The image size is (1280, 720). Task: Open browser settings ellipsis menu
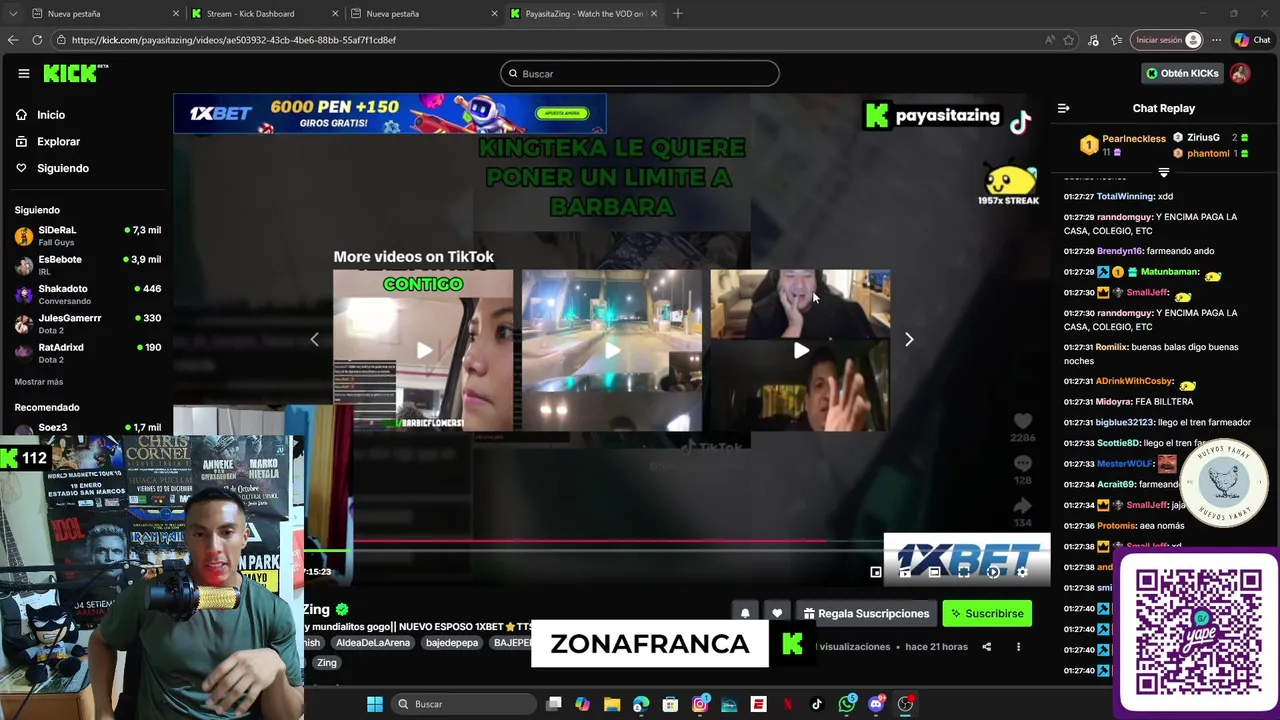click(1216, 40)
